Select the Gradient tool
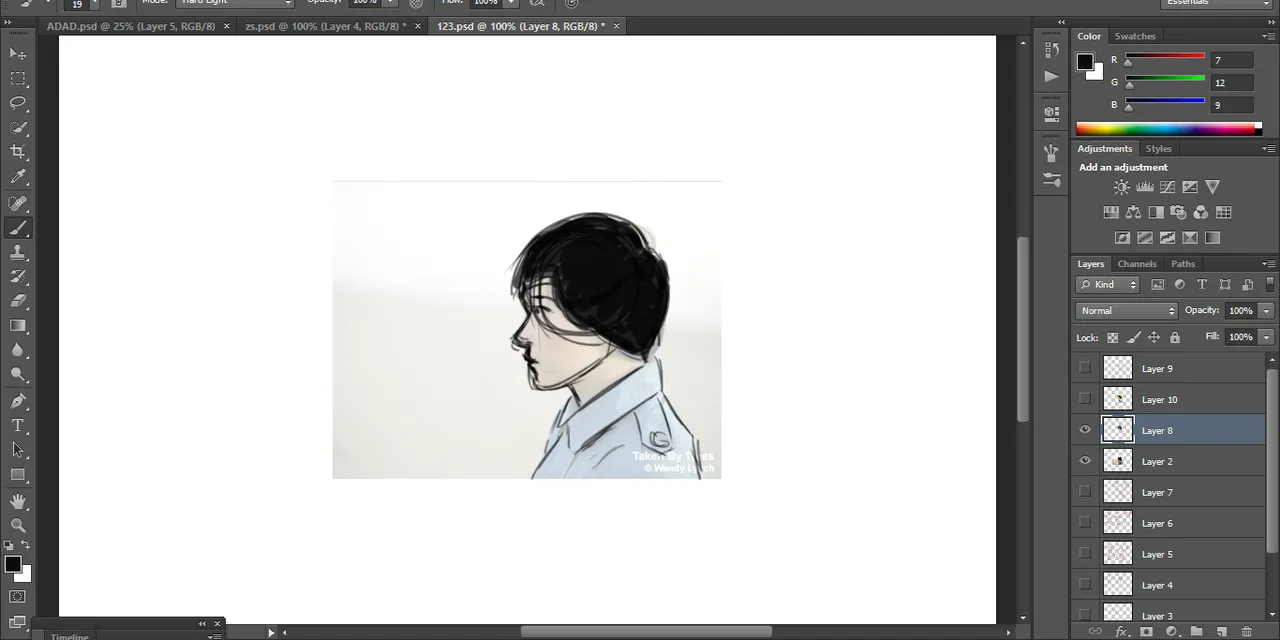The width and height of the screenshot is (1280, 640). pos(18,326)
